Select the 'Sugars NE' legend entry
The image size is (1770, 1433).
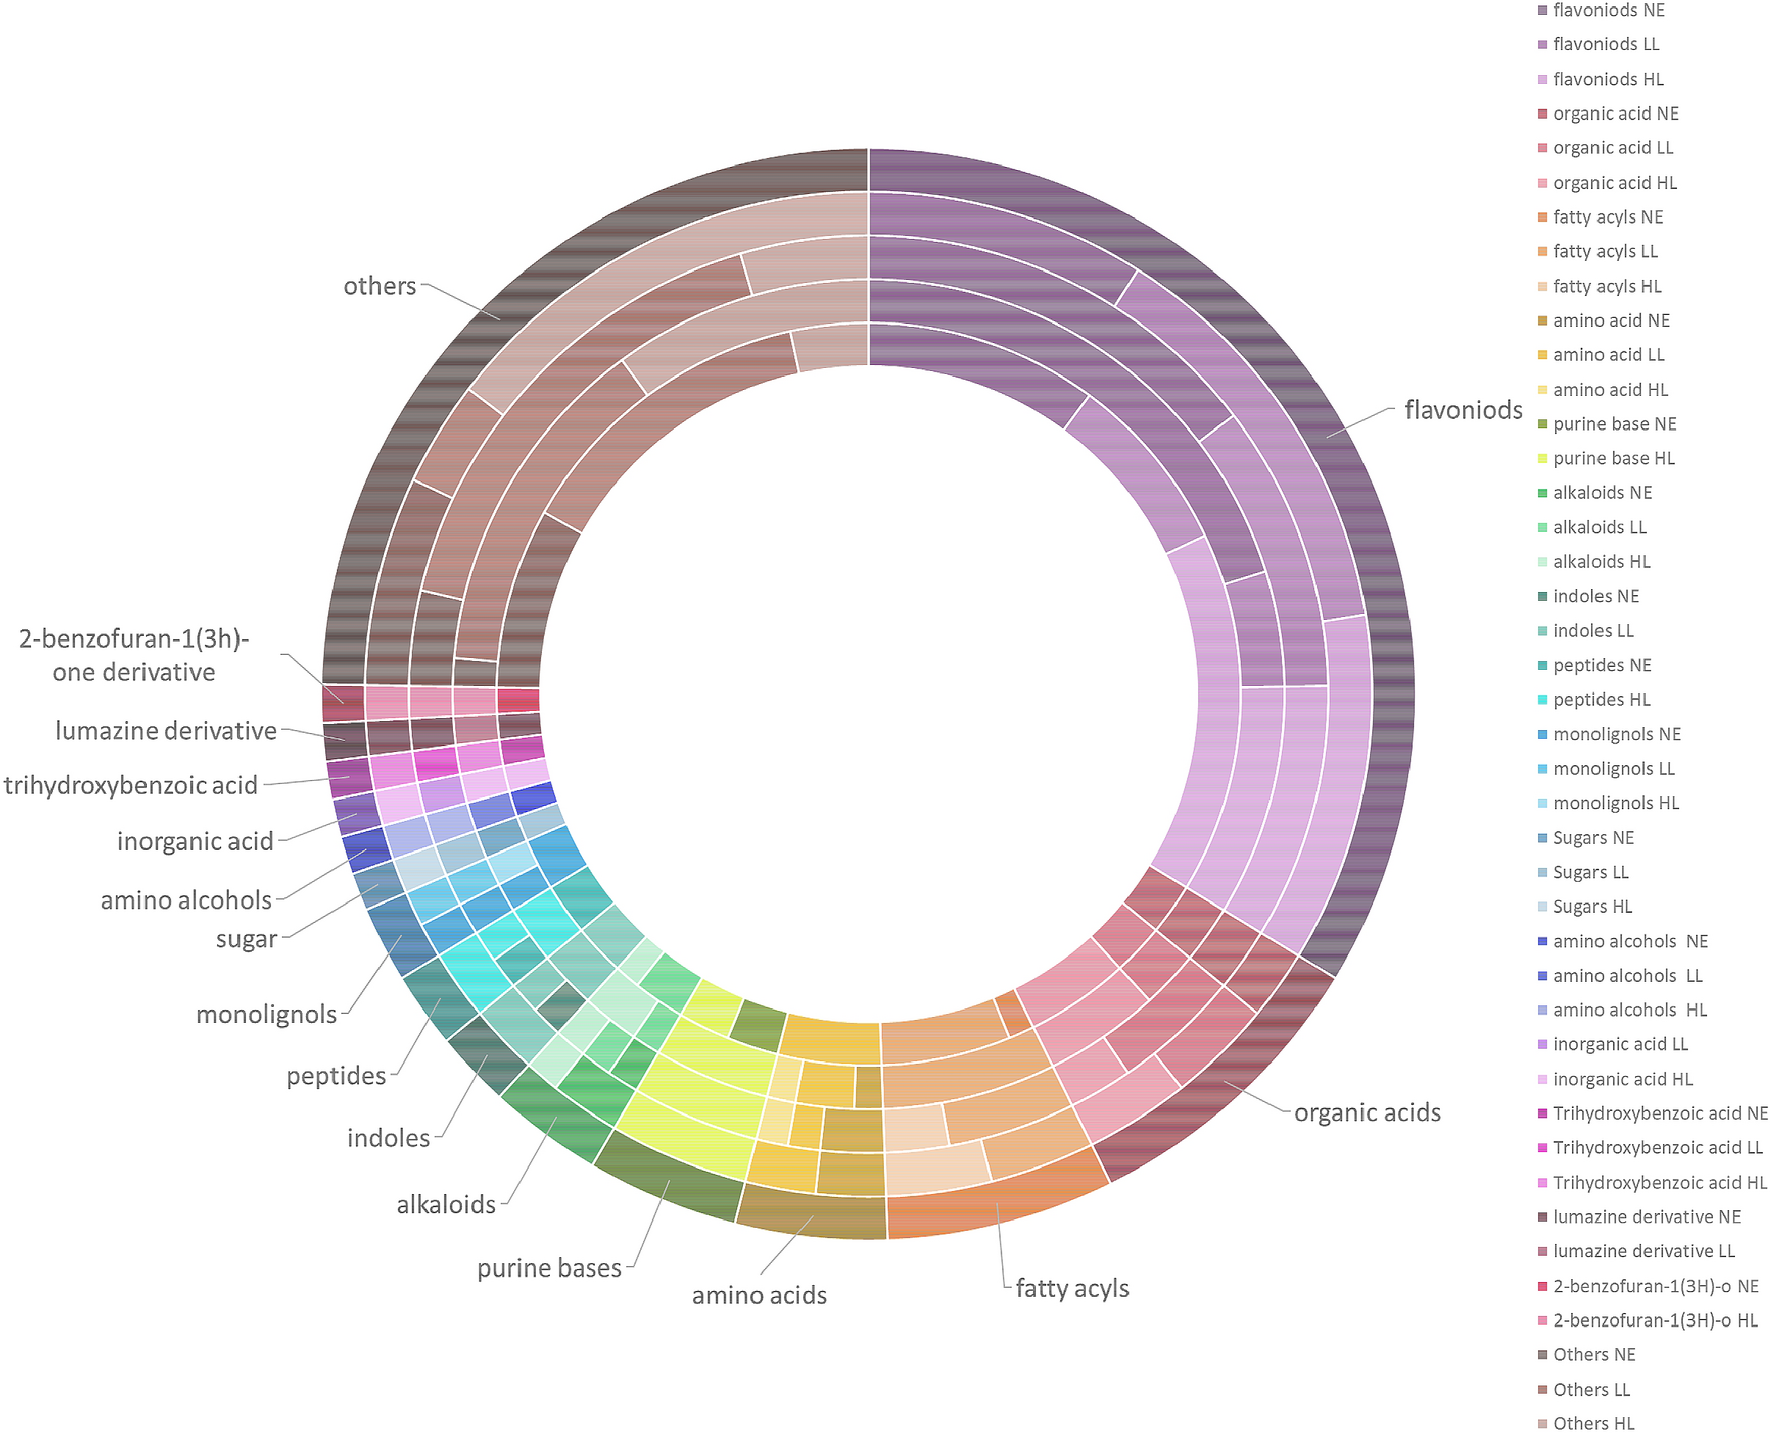point(1593,838)
